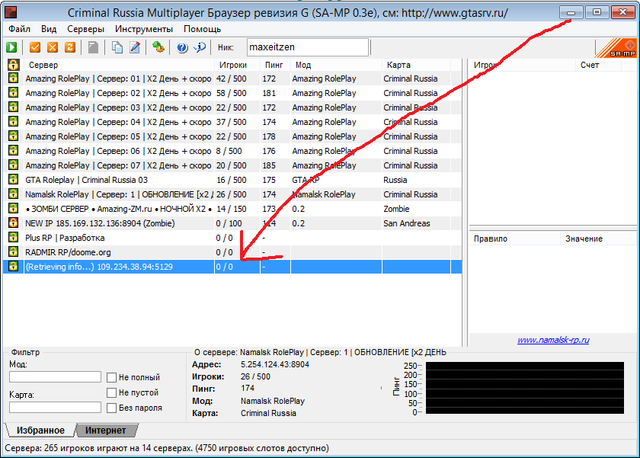640x458 pixels.
Task: Click lock icon of GTA Roleplay row
Action: [13, 179]
